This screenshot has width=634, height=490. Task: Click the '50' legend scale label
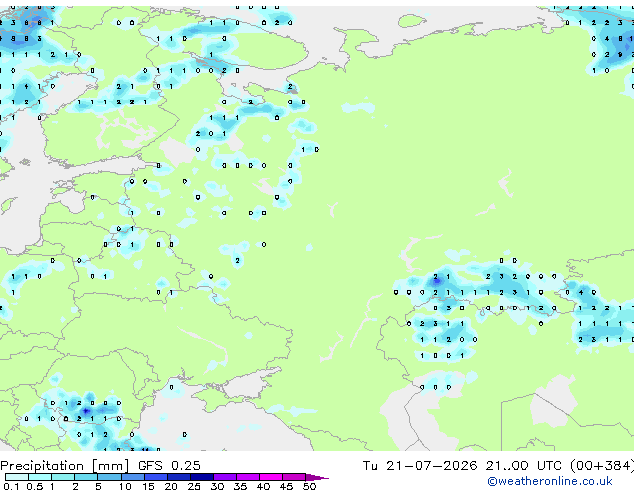coord(309,486)
